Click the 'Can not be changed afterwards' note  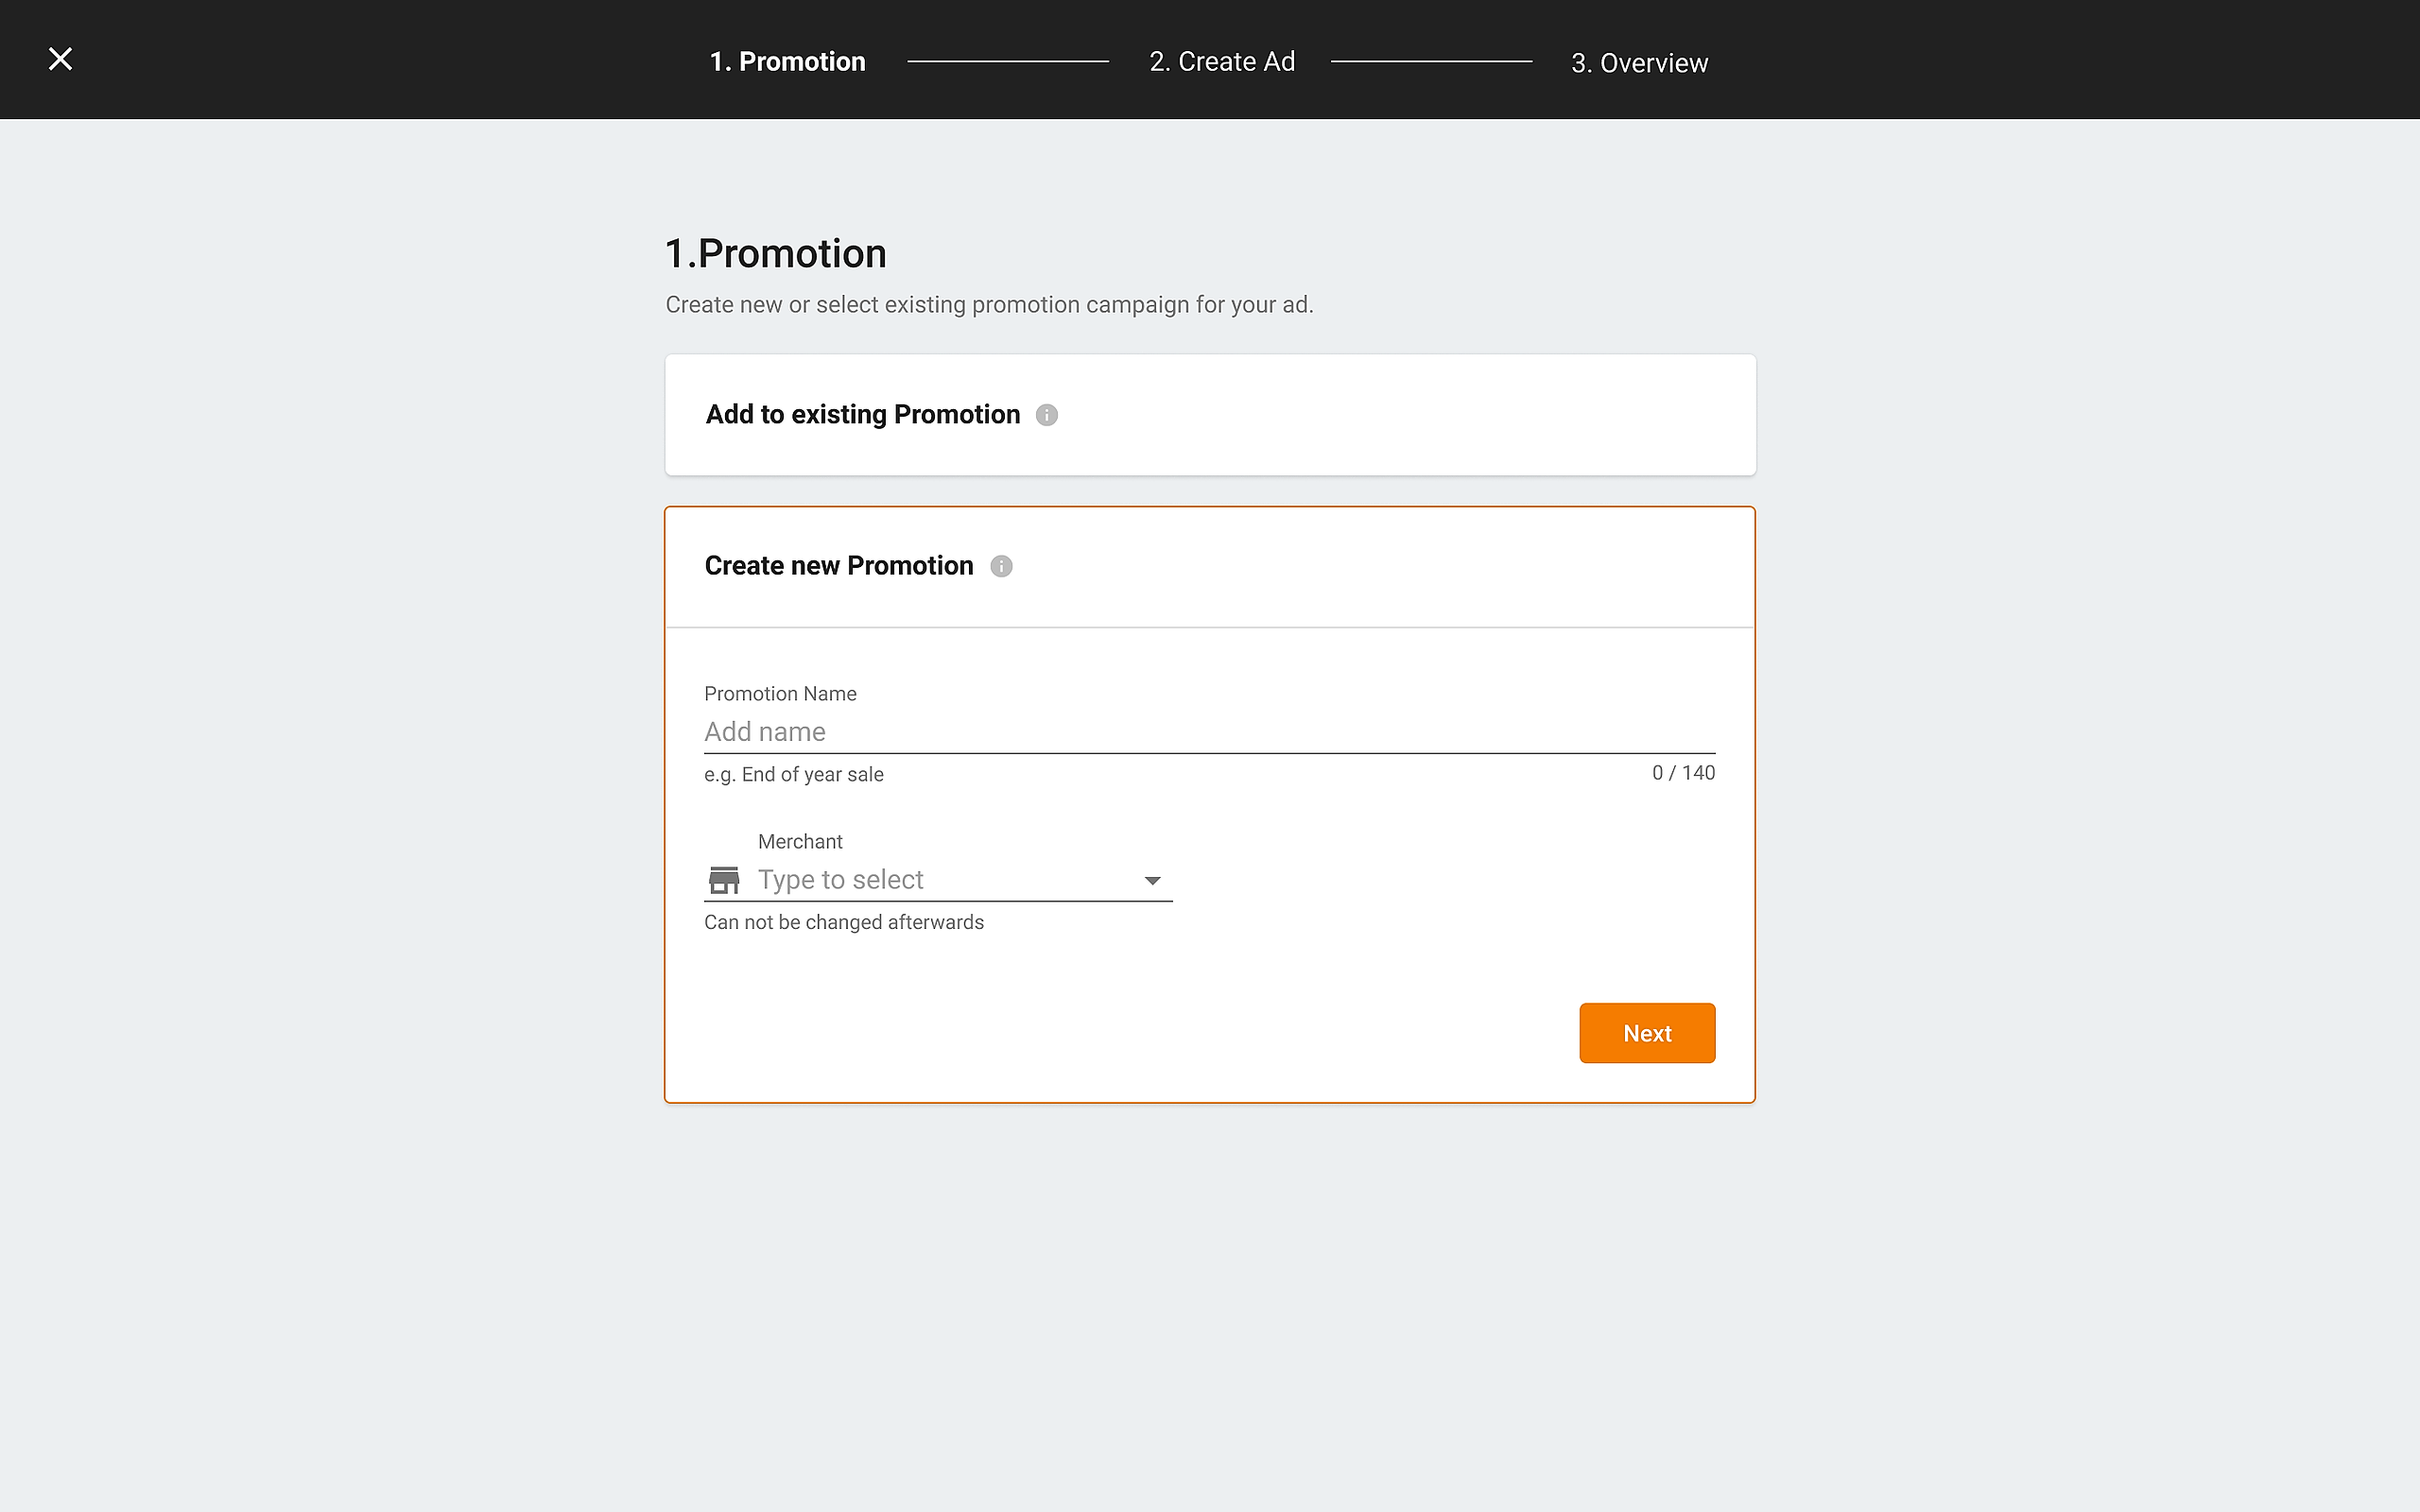[843, 922]
